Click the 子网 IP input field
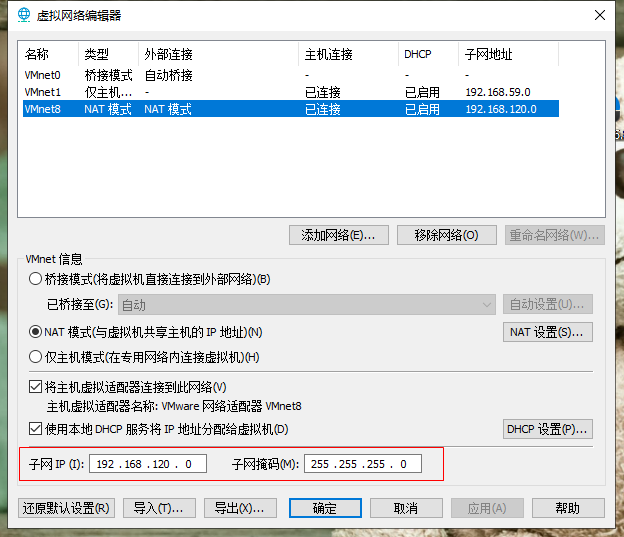624x537 pixels. point(148,464)
